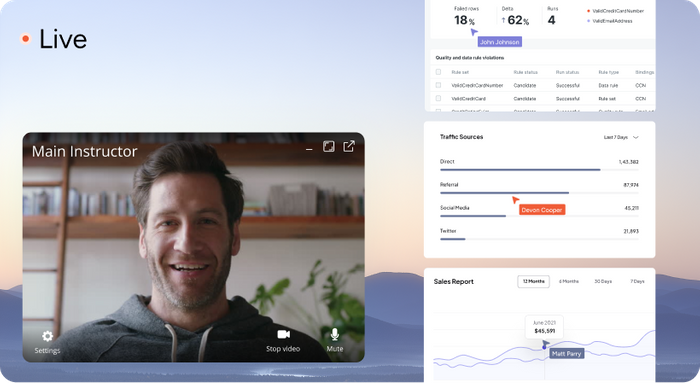
Task: Click the red ValidCreditCardNumber legend dot
Action: [588, 11]
